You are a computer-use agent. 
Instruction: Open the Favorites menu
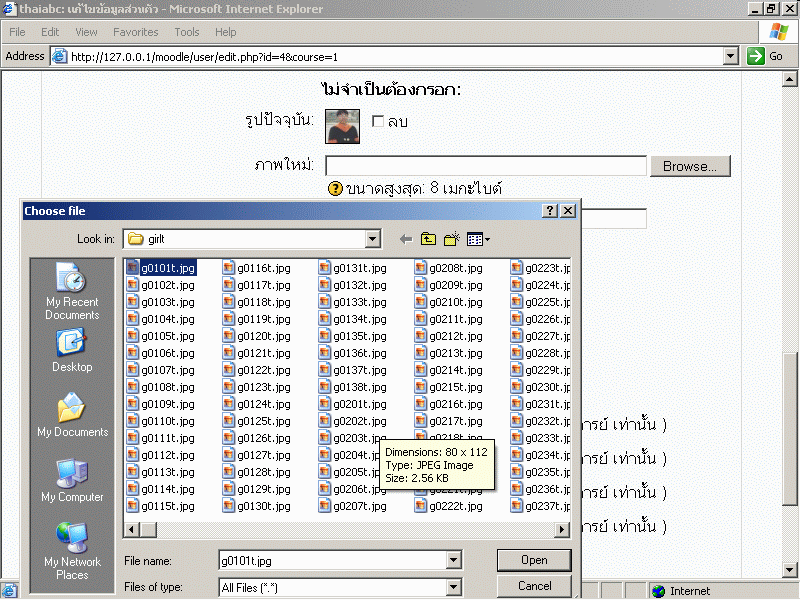pyautogui.click(x=135, y=32)
